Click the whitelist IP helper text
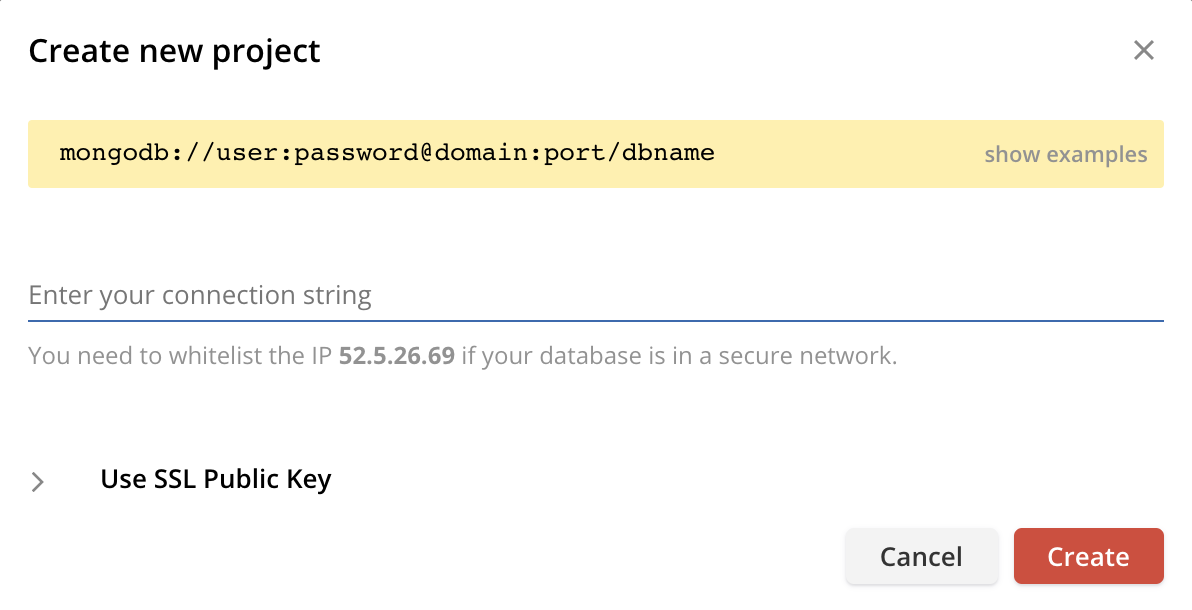 (462, 355)
